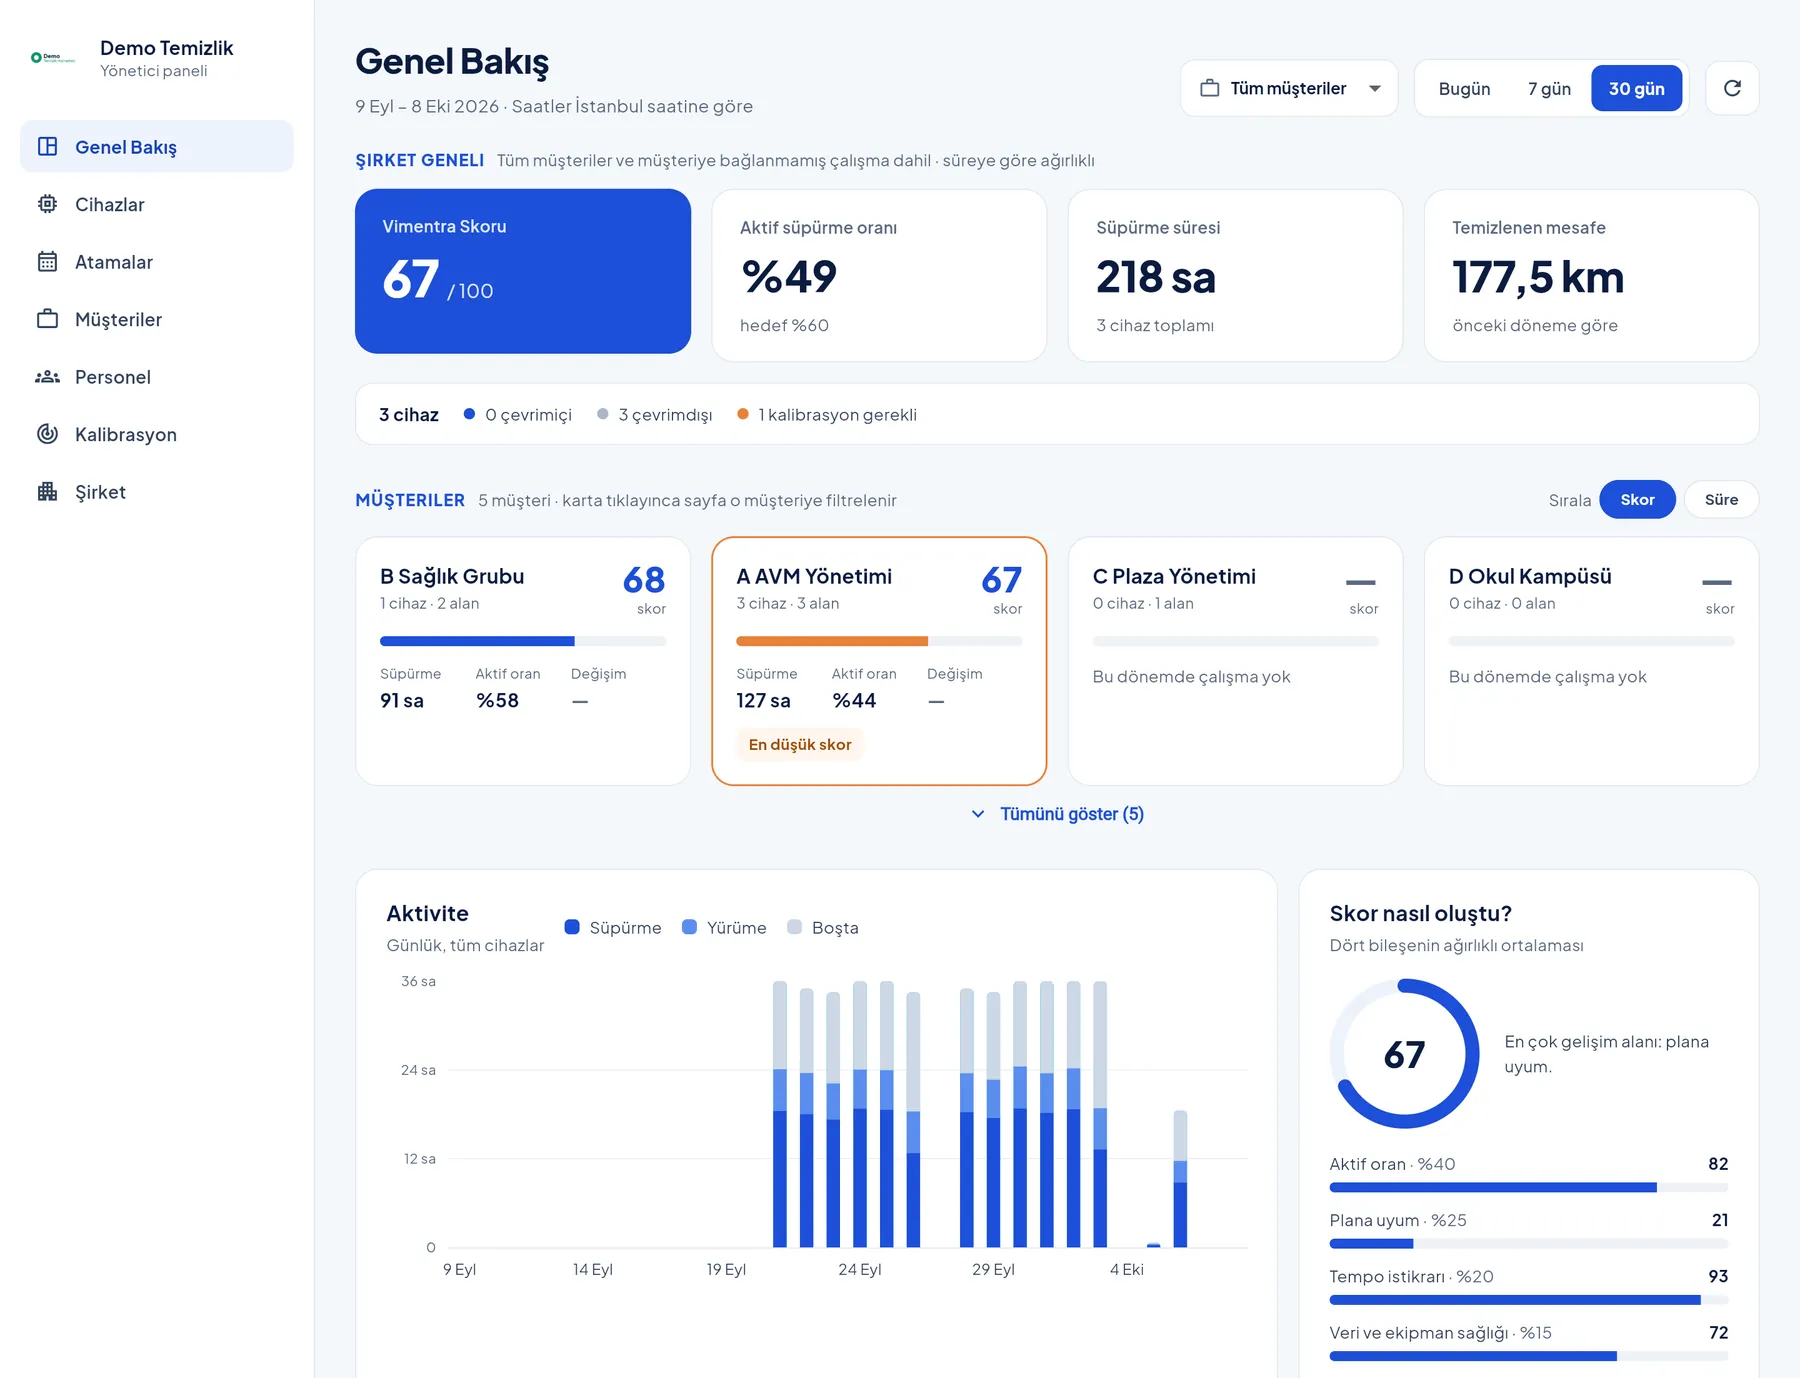Filter by D Okul Kampüsü card
The height and width of the screenshot is (1378, 1800).
tap(1591, 661)
